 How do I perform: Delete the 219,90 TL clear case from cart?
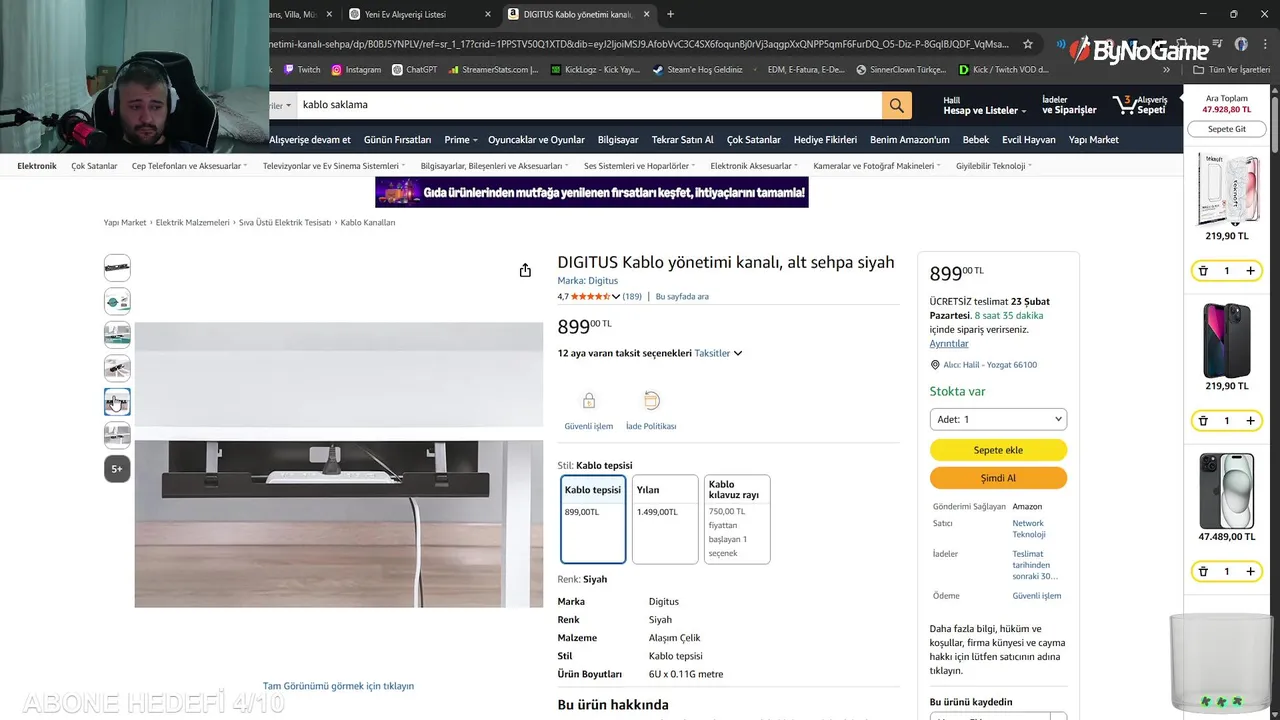1204,271
